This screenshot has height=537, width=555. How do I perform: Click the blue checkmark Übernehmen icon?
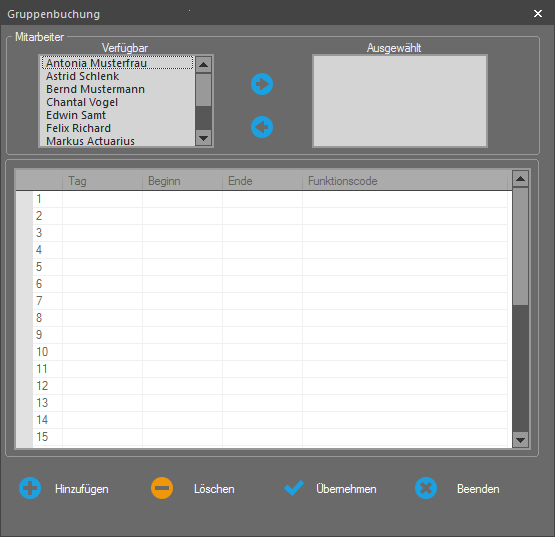(294, 488)
